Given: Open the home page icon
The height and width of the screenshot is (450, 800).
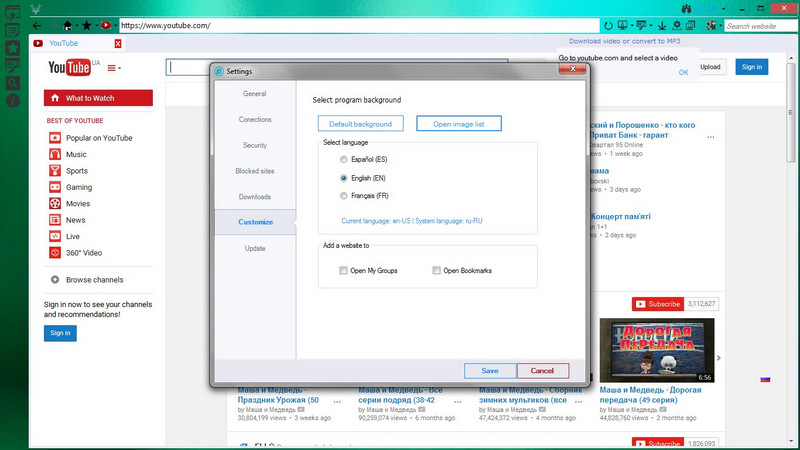Looking at the screenshot, I should [x=67, y=26].
